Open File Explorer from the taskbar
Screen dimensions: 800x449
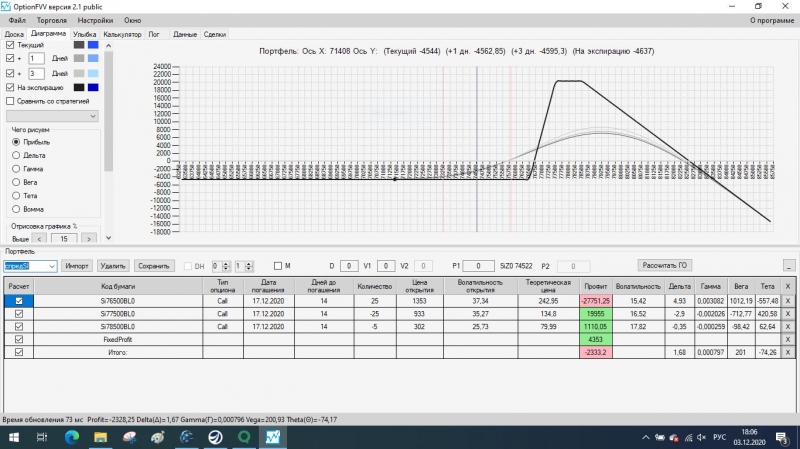point(101,437)
